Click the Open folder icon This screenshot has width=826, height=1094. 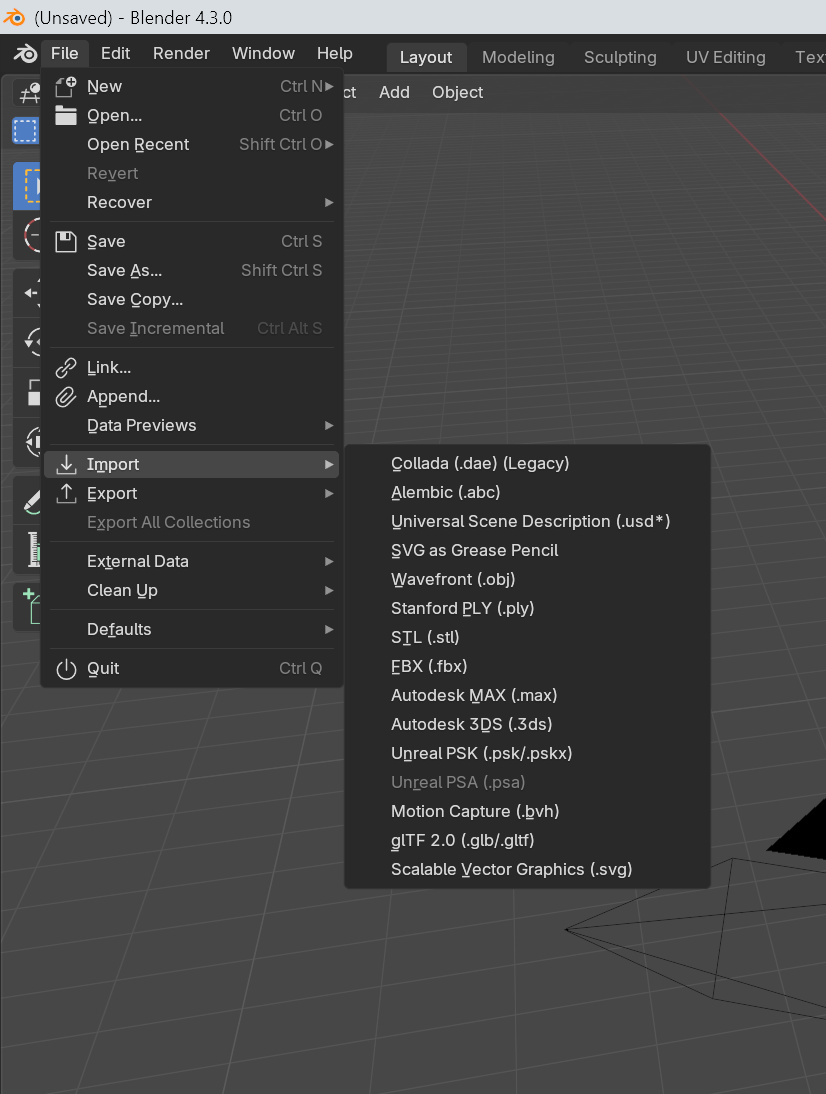tap(66, 115)
